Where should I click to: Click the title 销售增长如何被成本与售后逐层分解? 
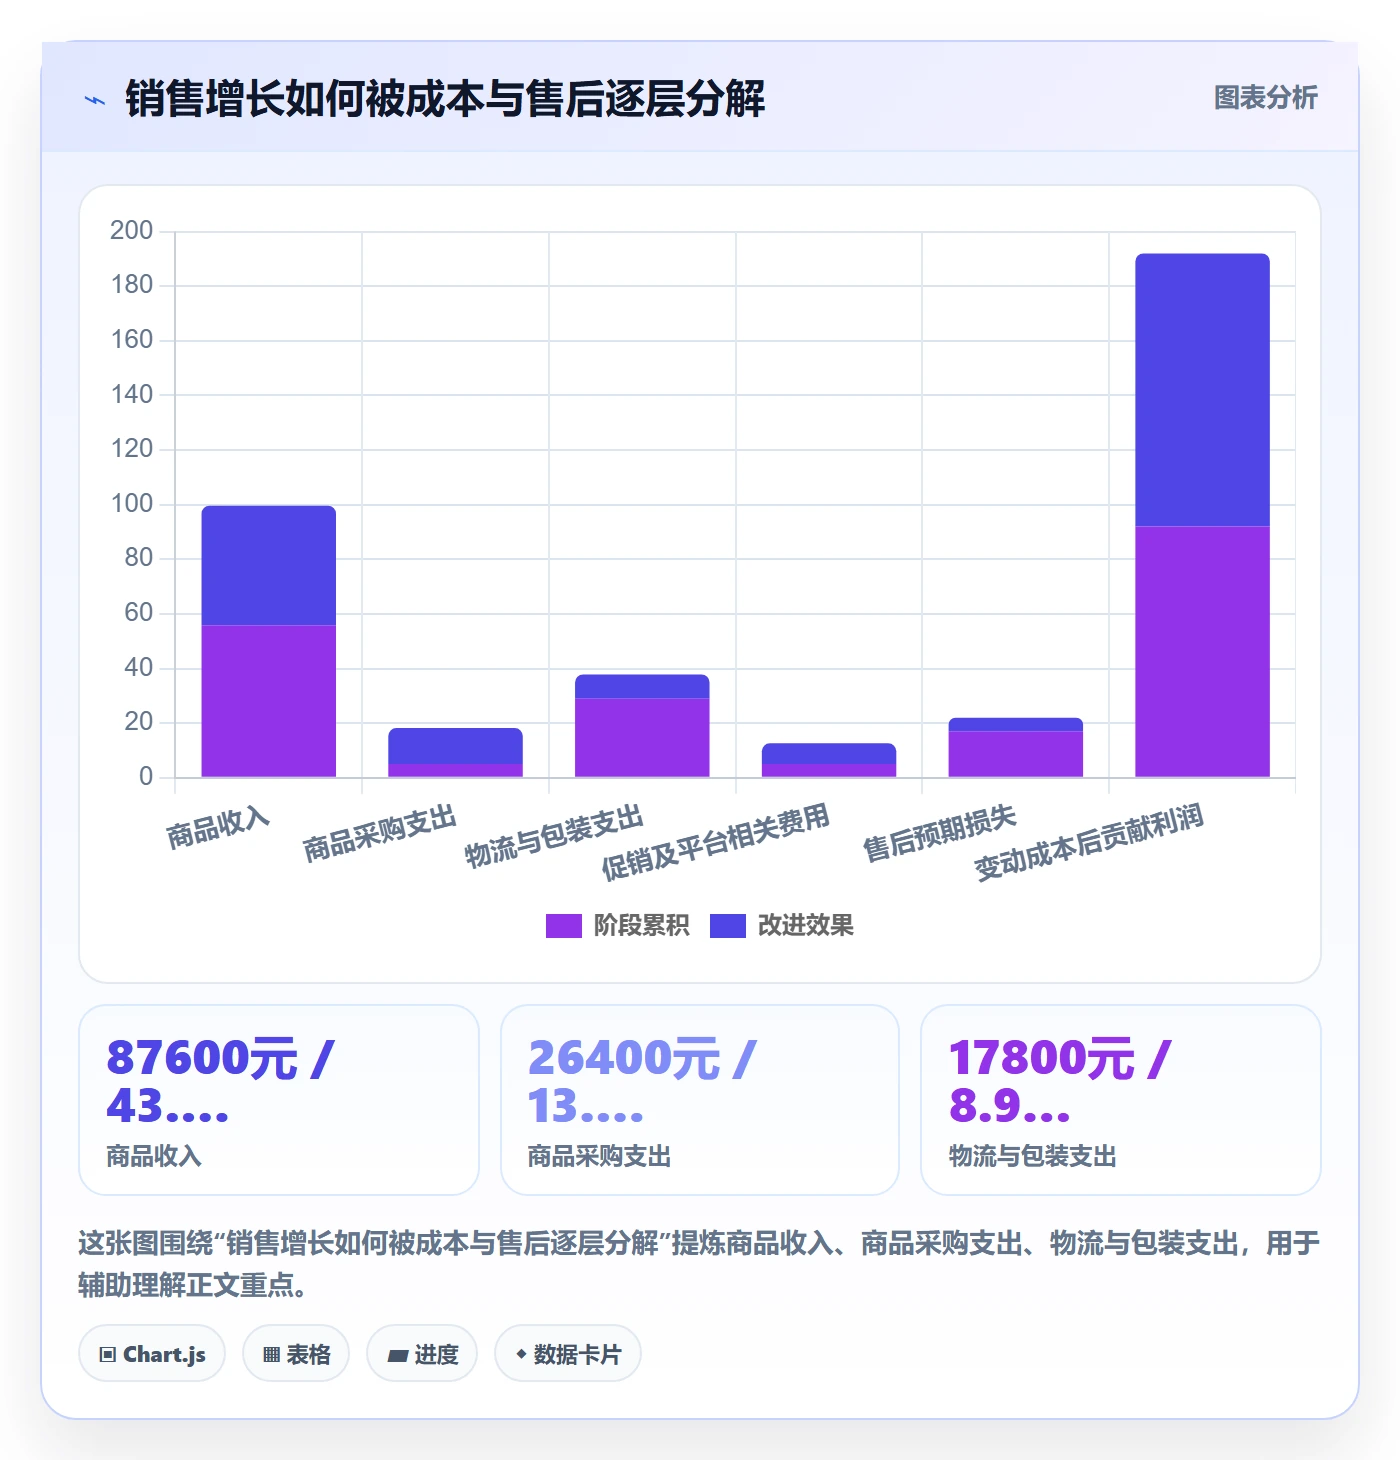point(445,99)
